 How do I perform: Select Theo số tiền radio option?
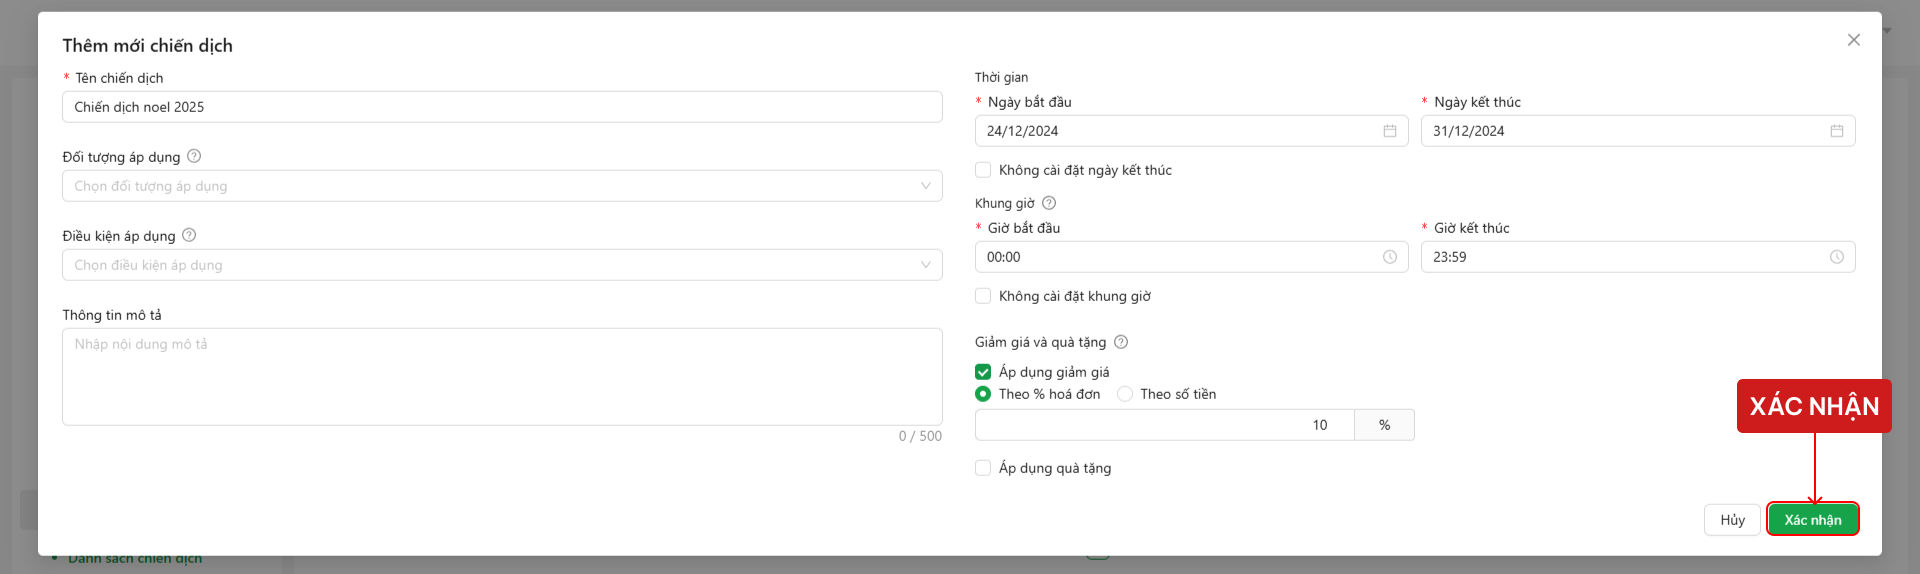tap(1125, 394)
